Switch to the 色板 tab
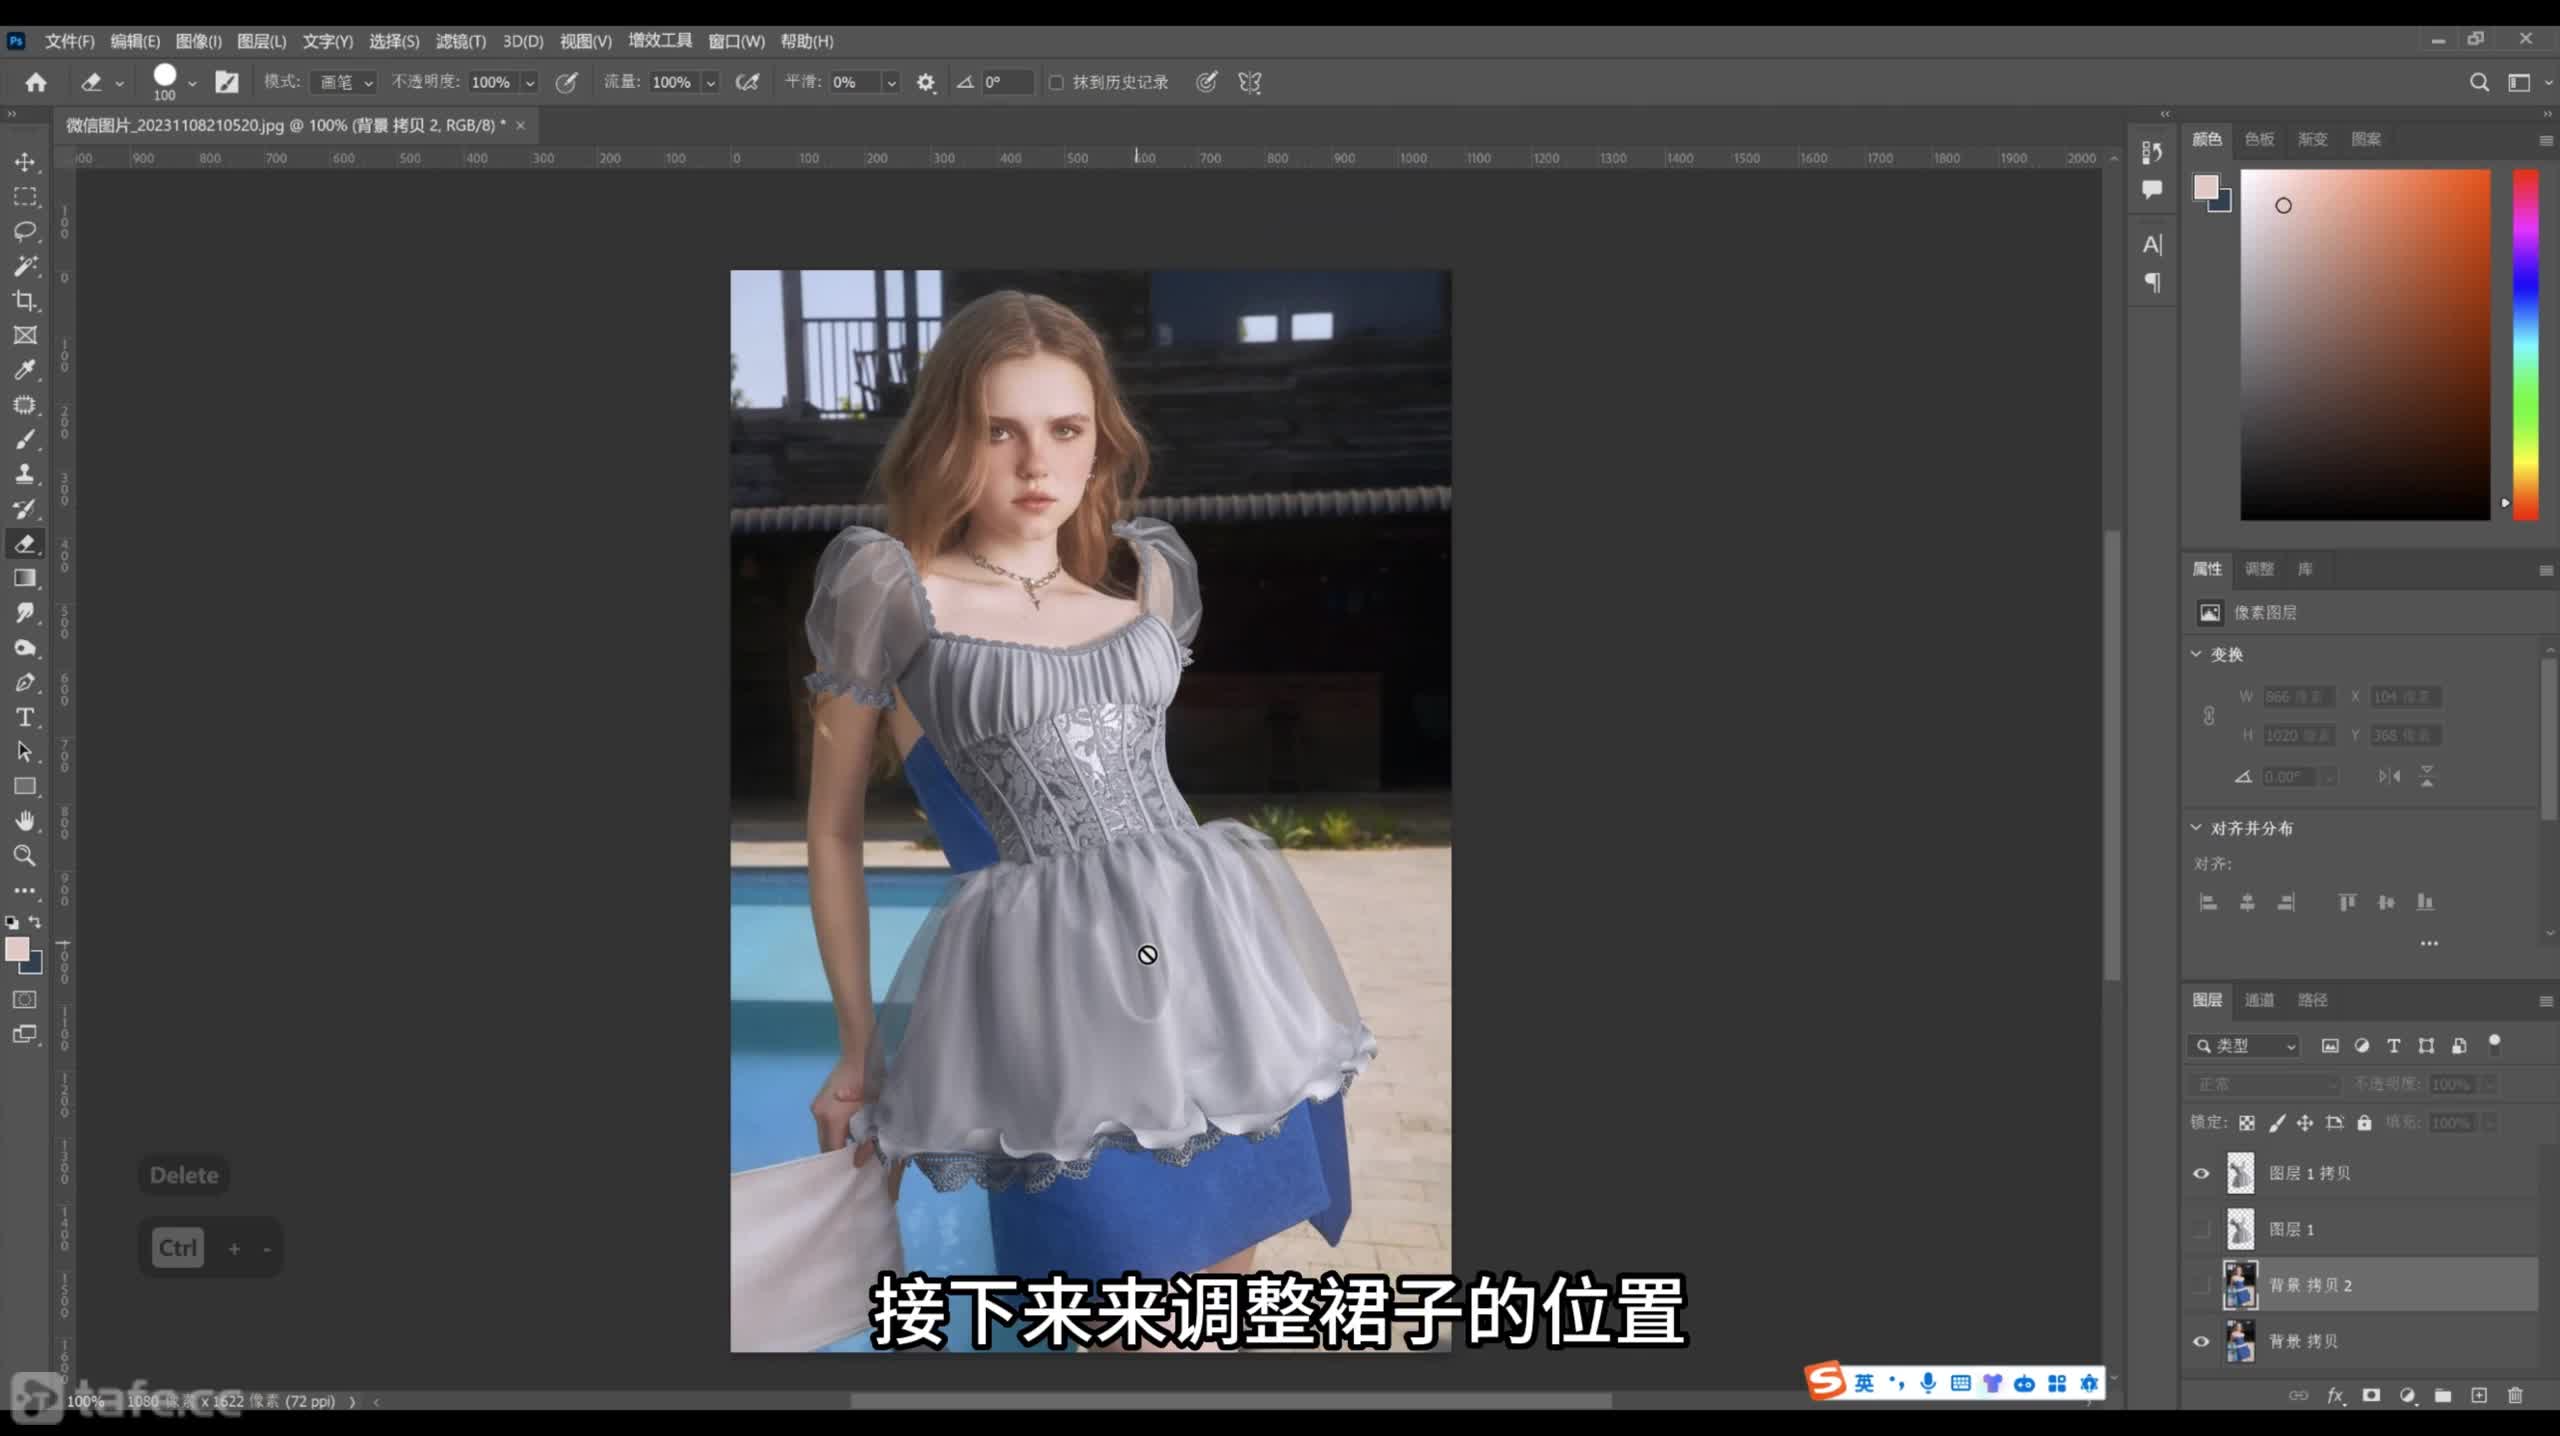 pyautogui.click(x=2259, y=139)
